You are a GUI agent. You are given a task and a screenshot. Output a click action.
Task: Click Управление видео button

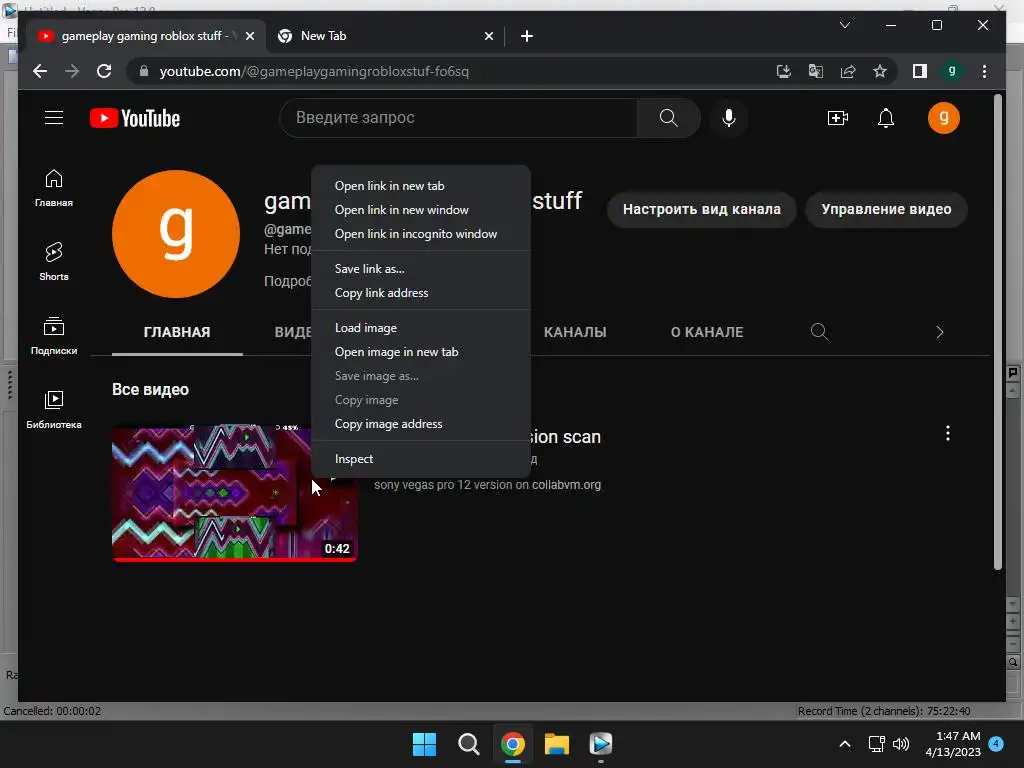[886, 210]
